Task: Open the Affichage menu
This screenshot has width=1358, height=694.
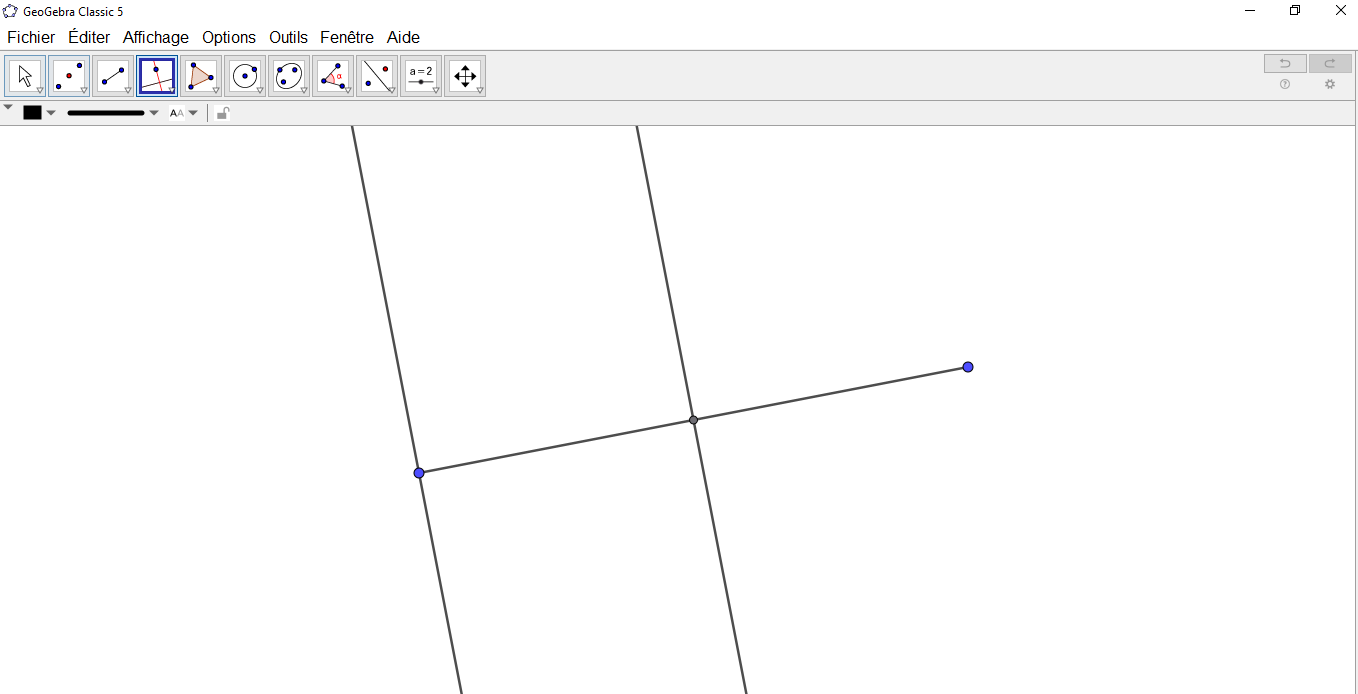Action: (155, 37)
